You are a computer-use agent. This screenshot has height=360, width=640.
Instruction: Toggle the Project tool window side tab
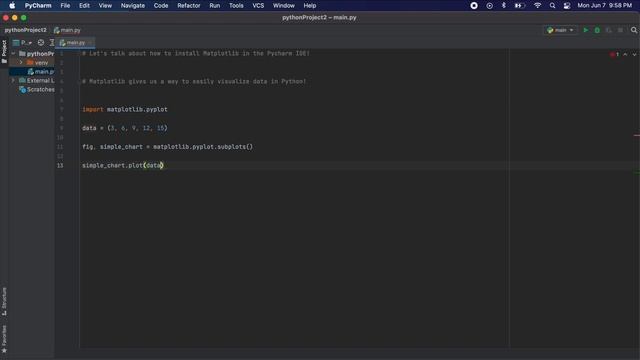coord(4,51)
